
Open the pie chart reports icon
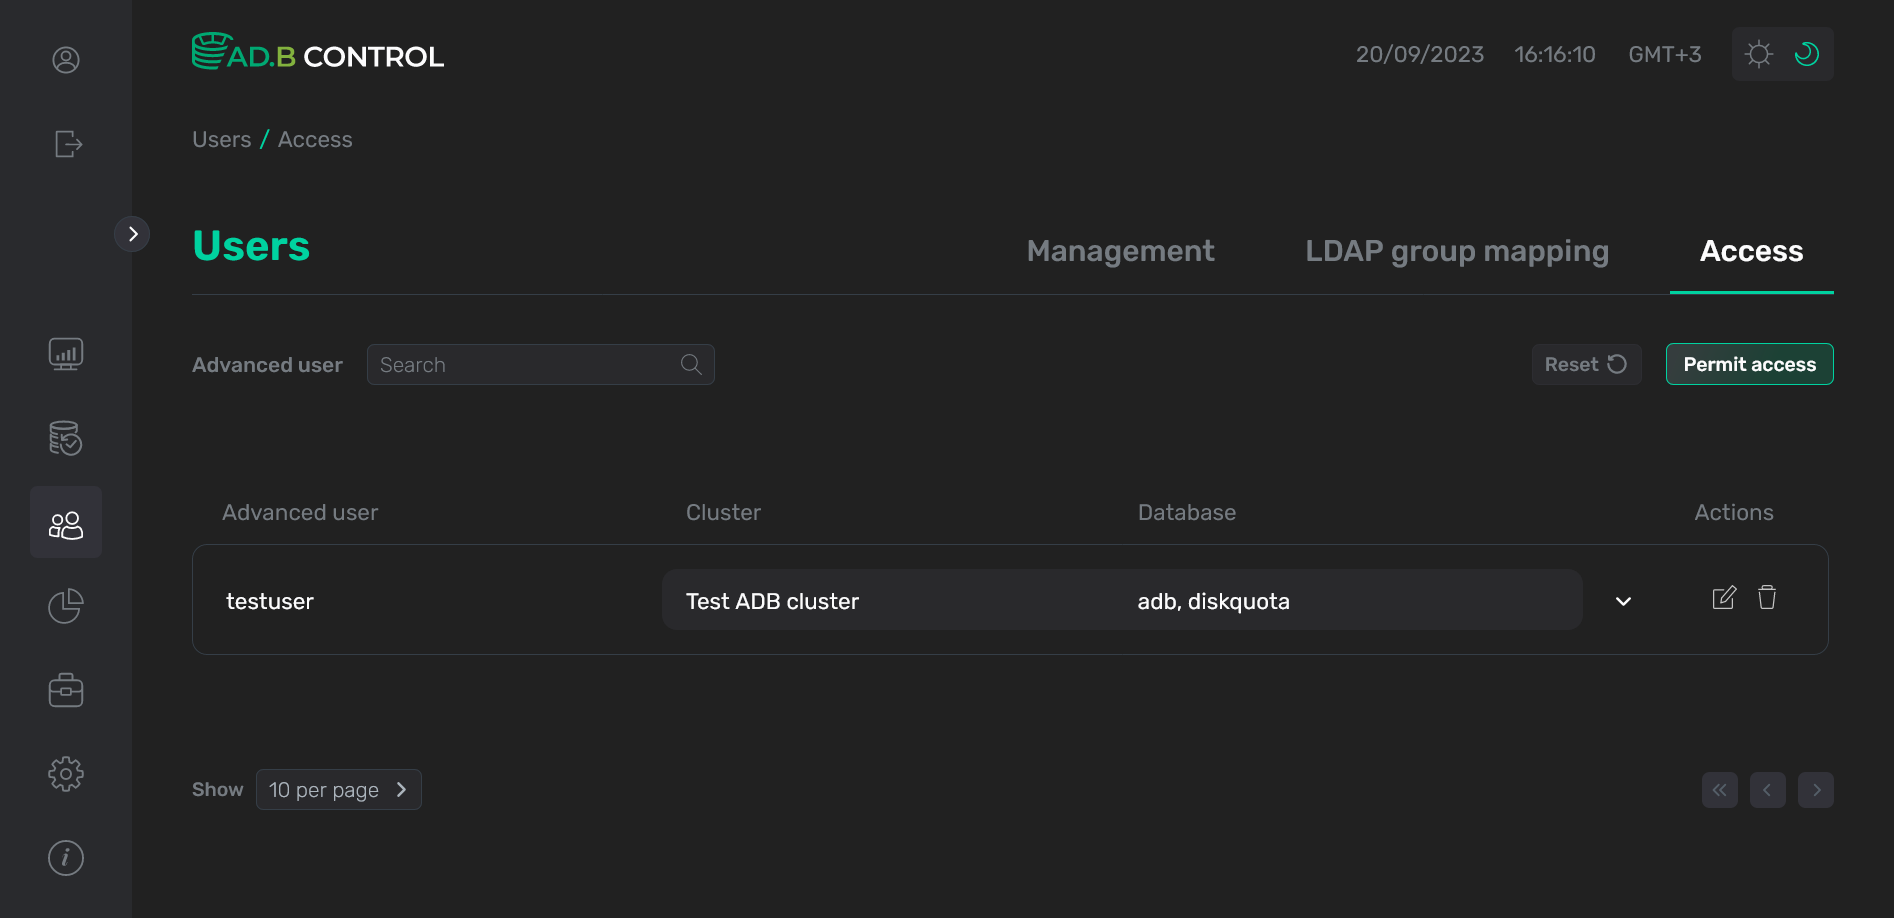point(66,606)
